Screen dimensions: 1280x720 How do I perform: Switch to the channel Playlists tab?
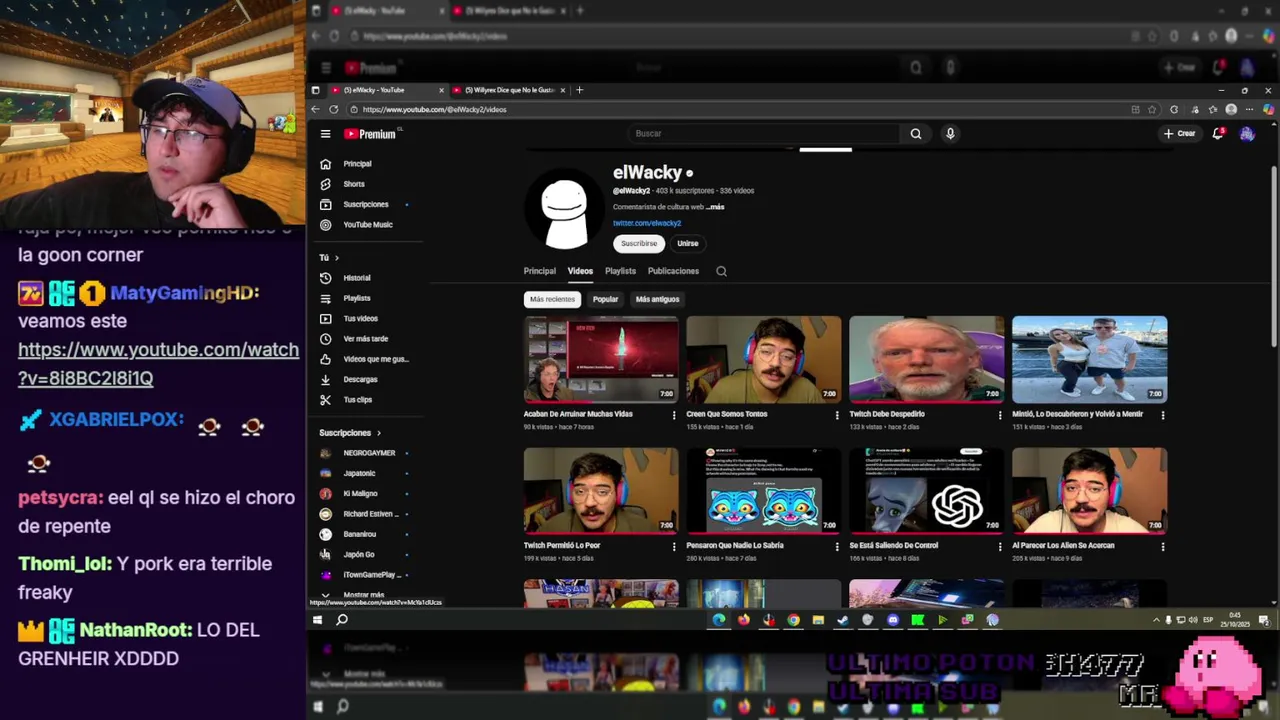click(620, 271)
